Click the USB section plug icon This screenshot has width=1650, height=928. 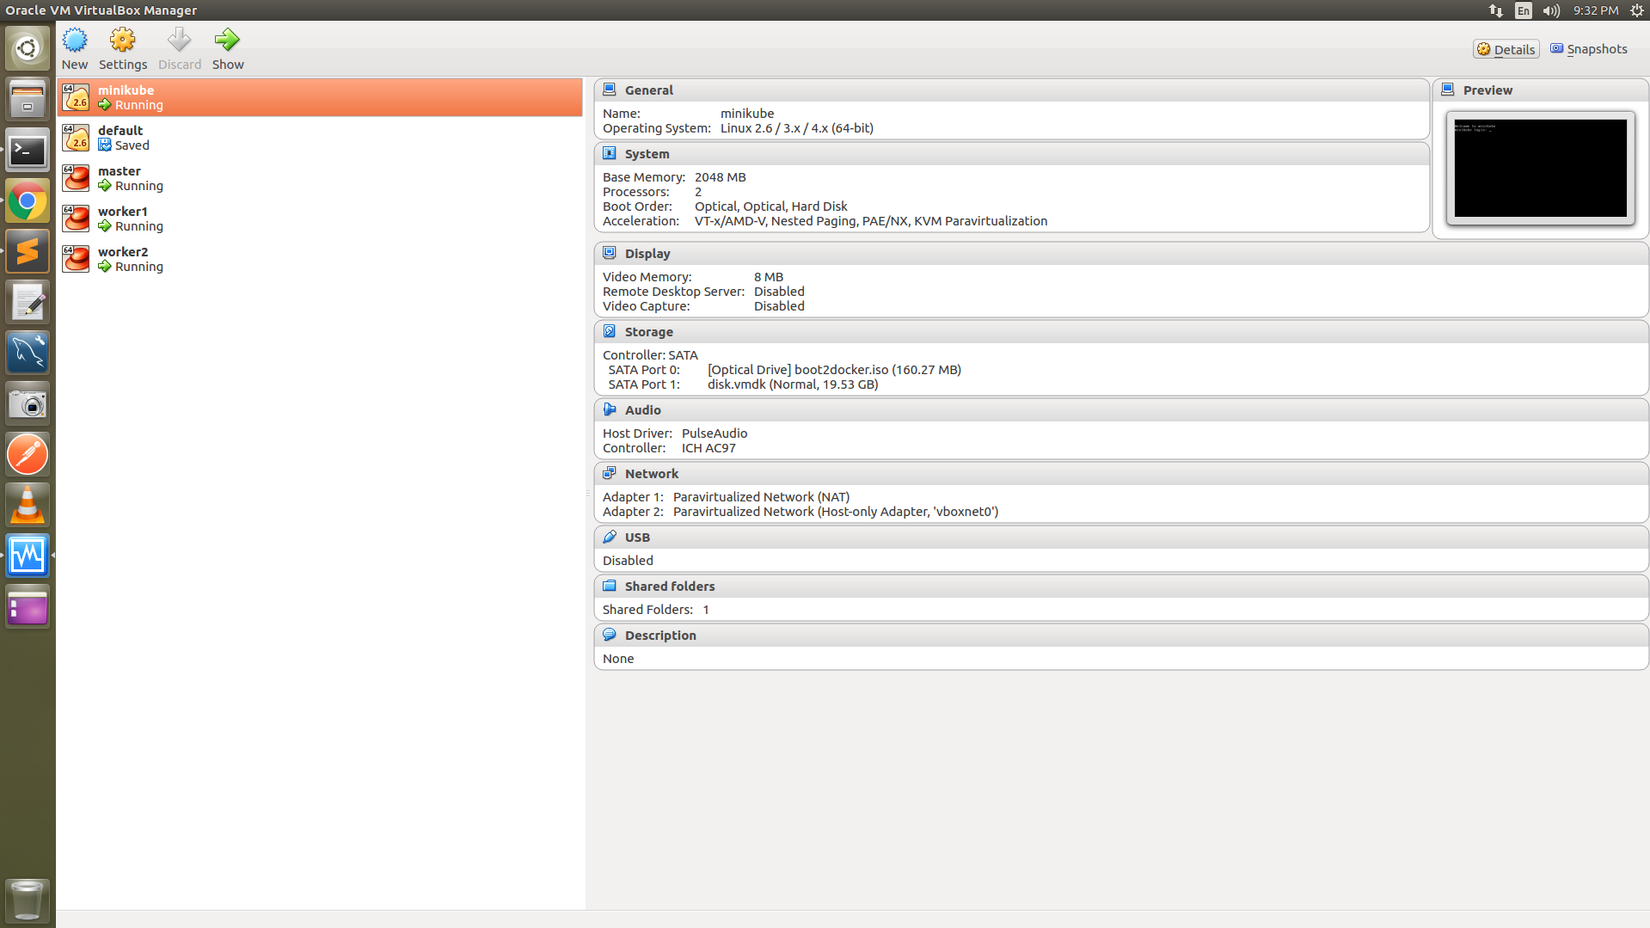click(x=609, y=537)
